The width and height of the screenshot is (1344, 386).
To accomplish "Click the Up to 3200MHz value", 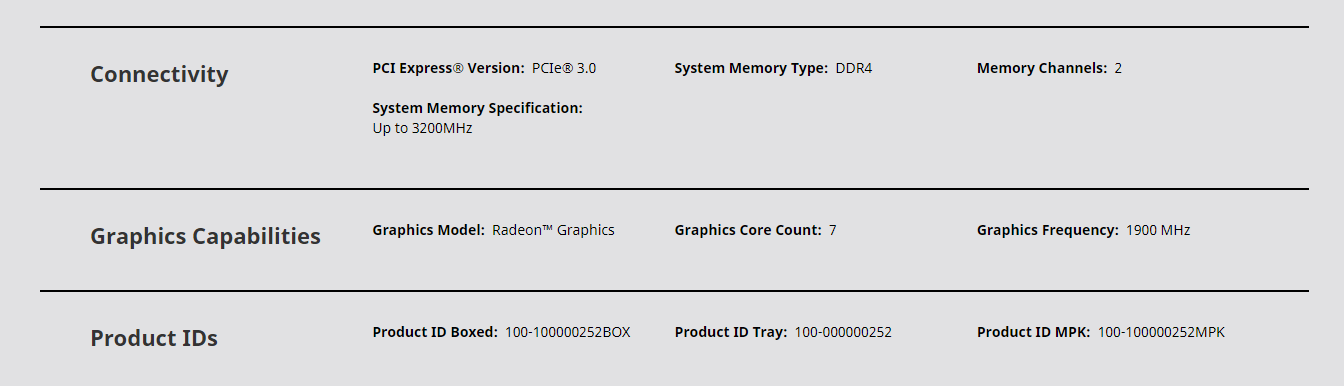I will coord(422,129).
